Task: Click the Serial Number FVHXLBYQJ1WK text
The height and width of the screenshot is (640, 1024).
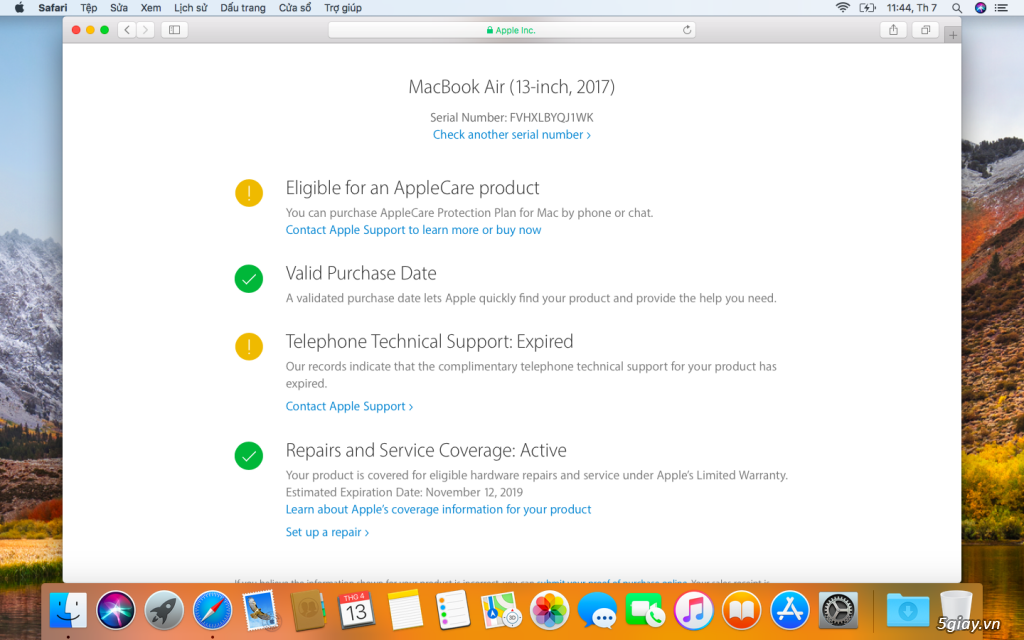Action: point(511,118)
